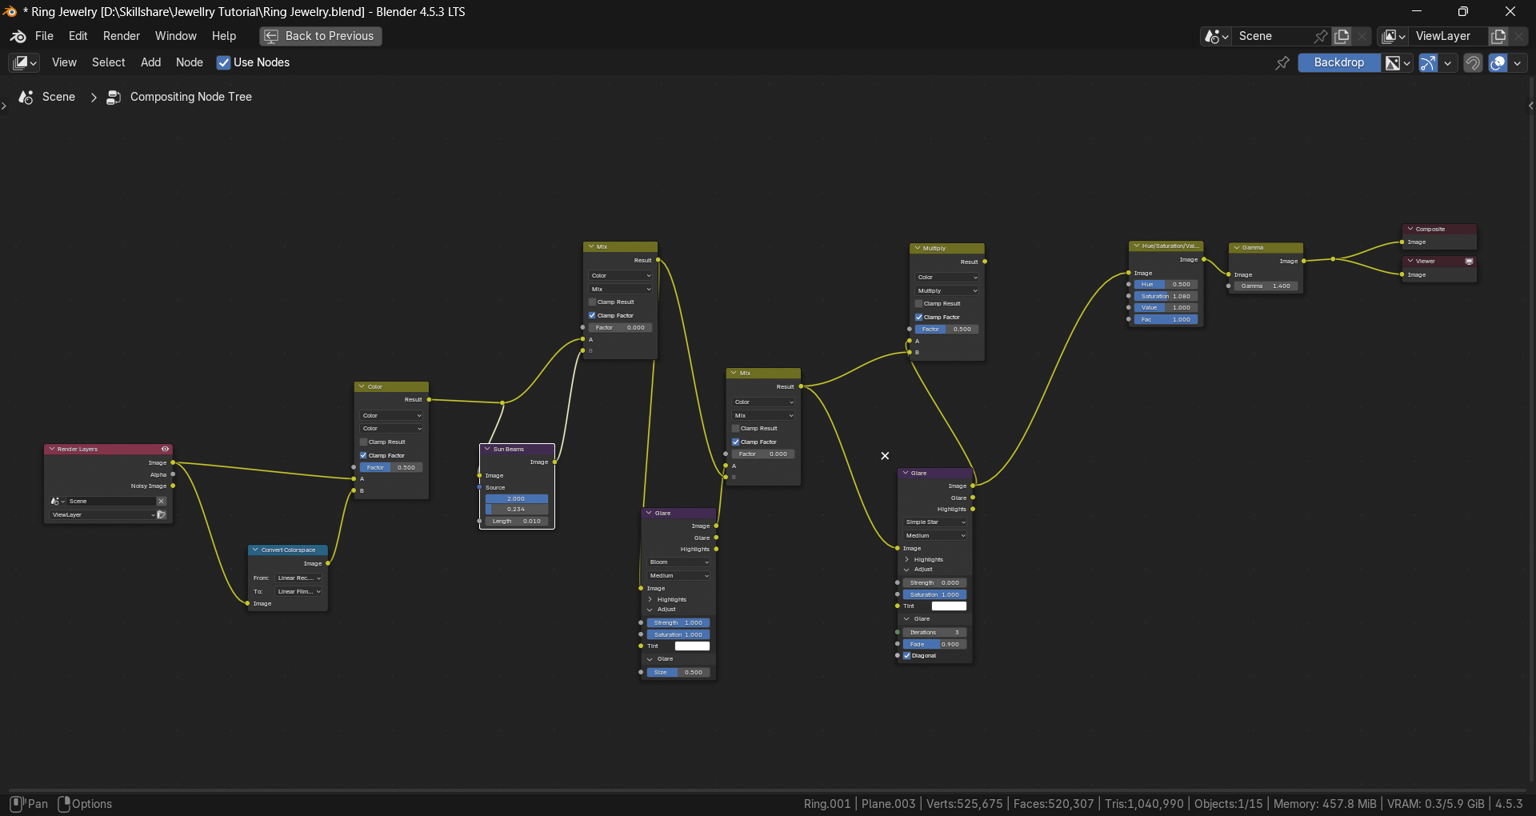Open backdrop channels dropdown beside Backdrop
Screen dimensions: 1536x816
coord(1398,63)
